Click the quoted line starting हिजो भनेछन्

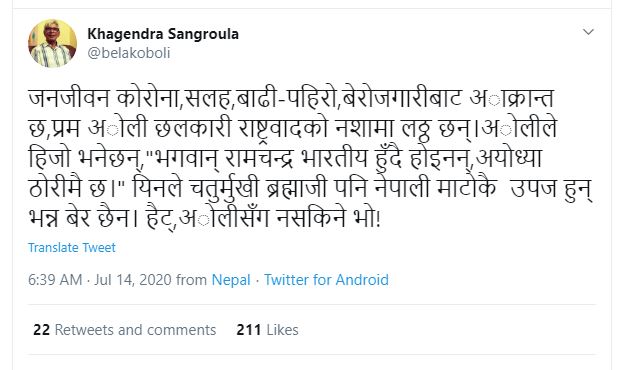pyautogui.click(x=285, y=157)
